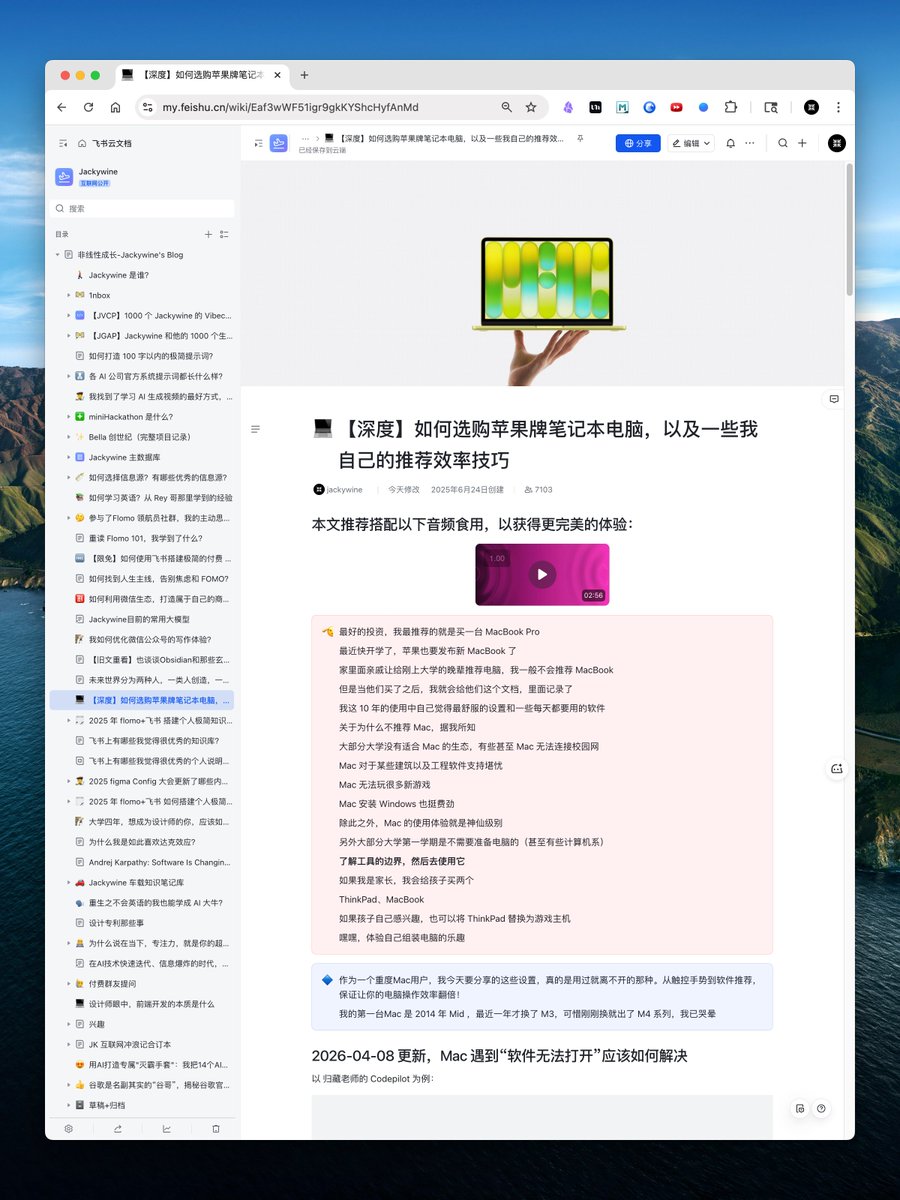Play the embedded audio clip
The image size is (900, 1200).
(x=542, y=574)
